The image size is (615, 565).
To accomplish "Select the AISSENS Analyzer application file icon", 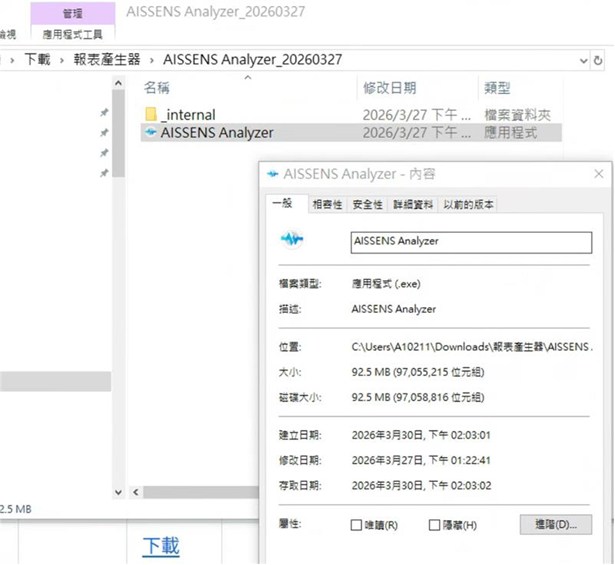I will click(151, 132).
